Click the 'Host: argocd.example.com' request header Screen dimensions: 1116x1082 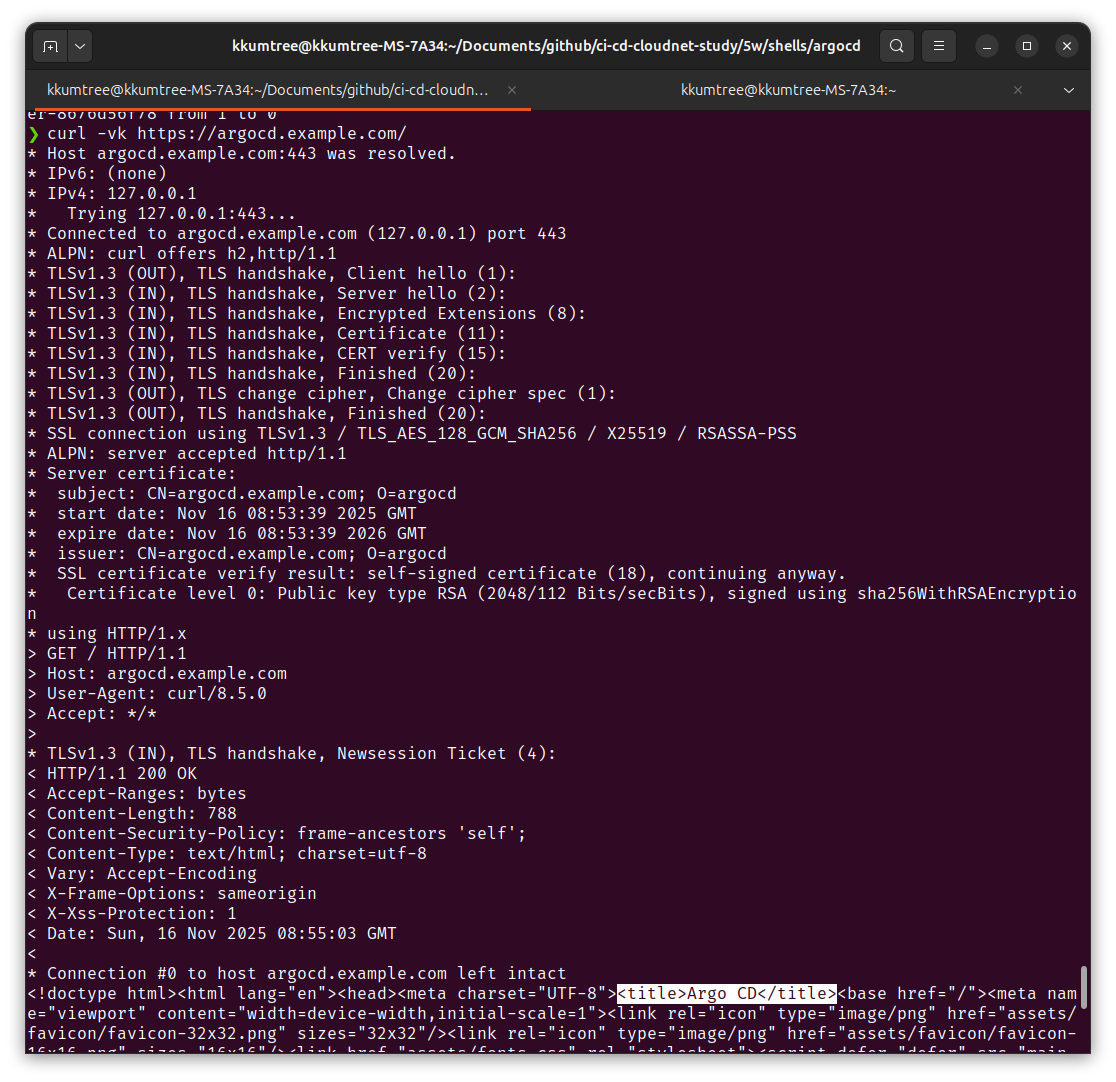click(157, 674)
